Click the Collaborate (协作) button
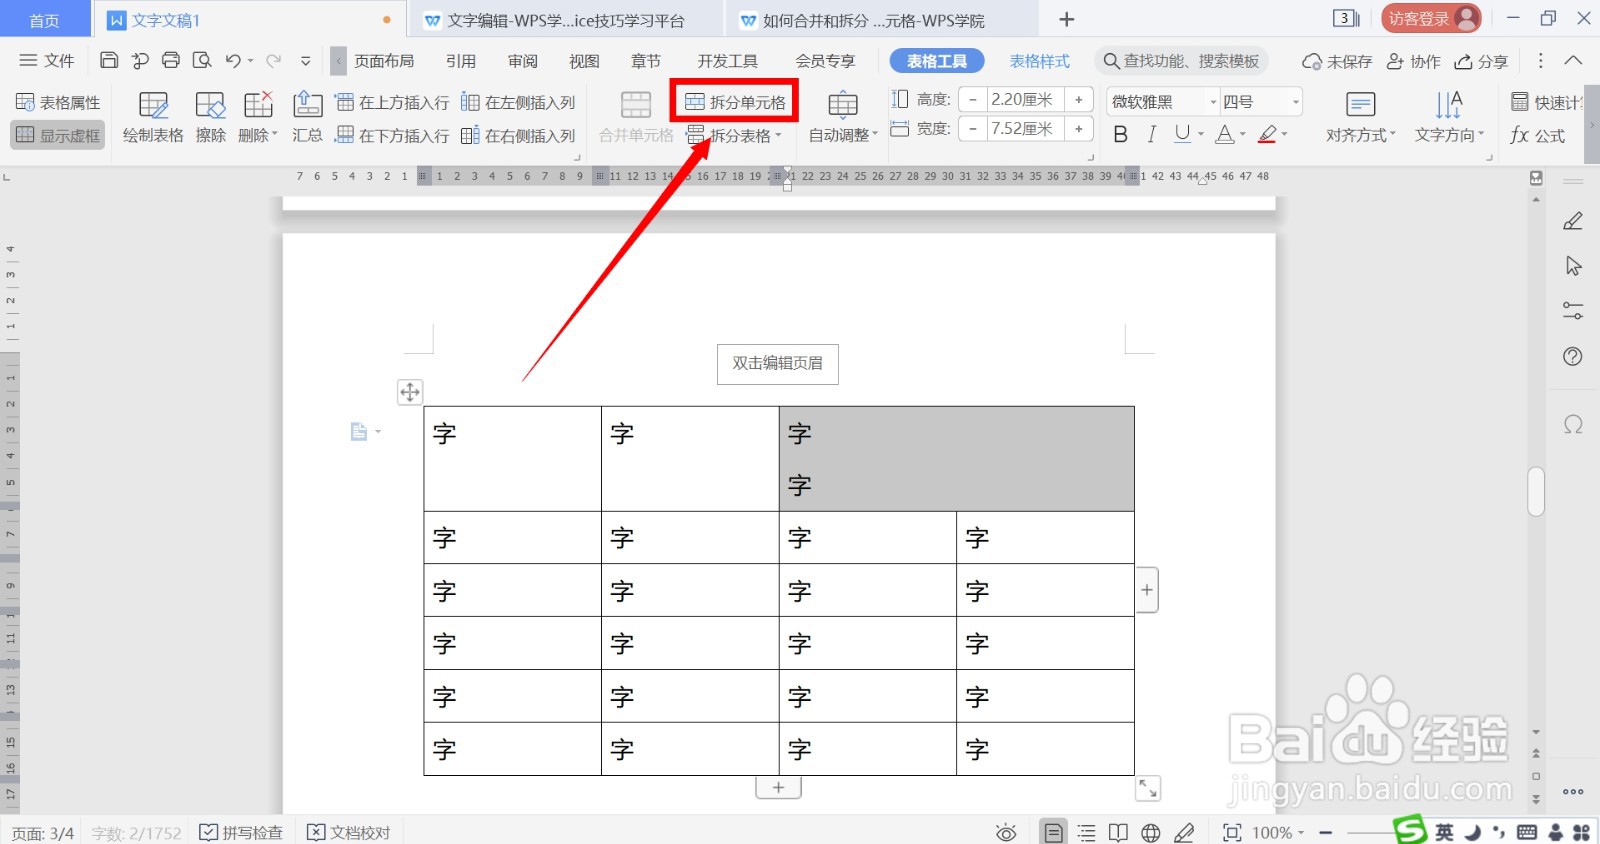This screenshot has height=844, width=1600. tap(1413, 61)
